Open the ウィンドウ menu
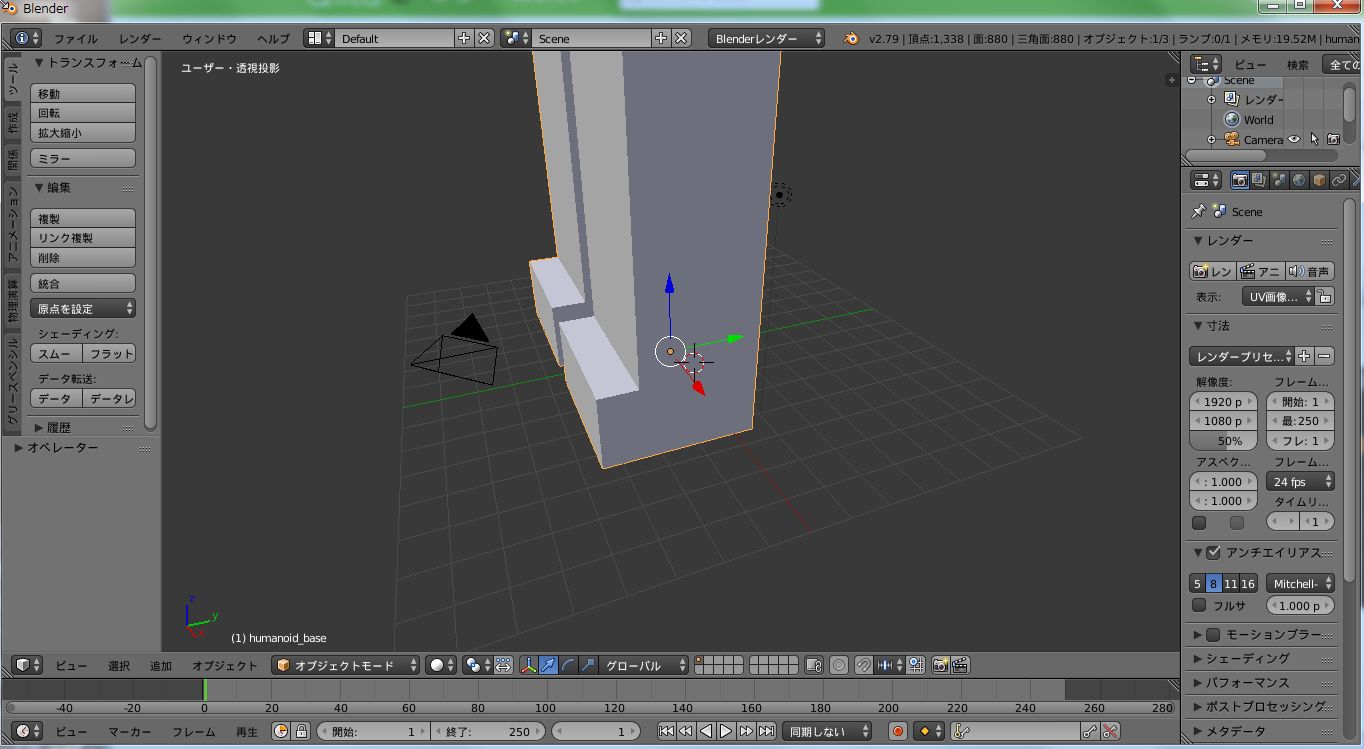This screenshot has width=1364, height=749. pos(210,38)
